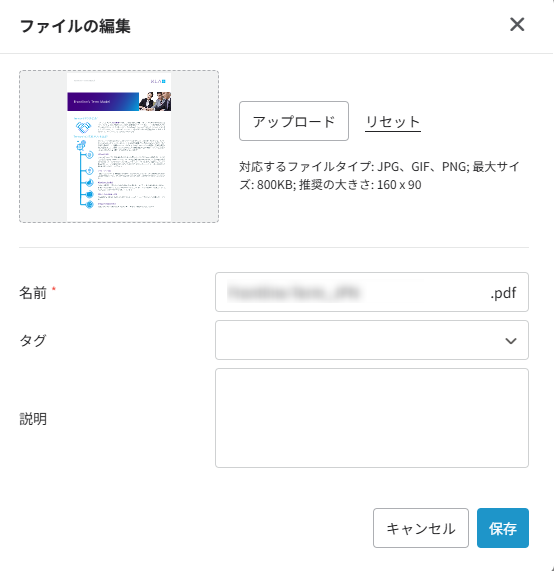Click the キャンセル button
Viewport: 554px width, 571px height.
click(421, 528)
